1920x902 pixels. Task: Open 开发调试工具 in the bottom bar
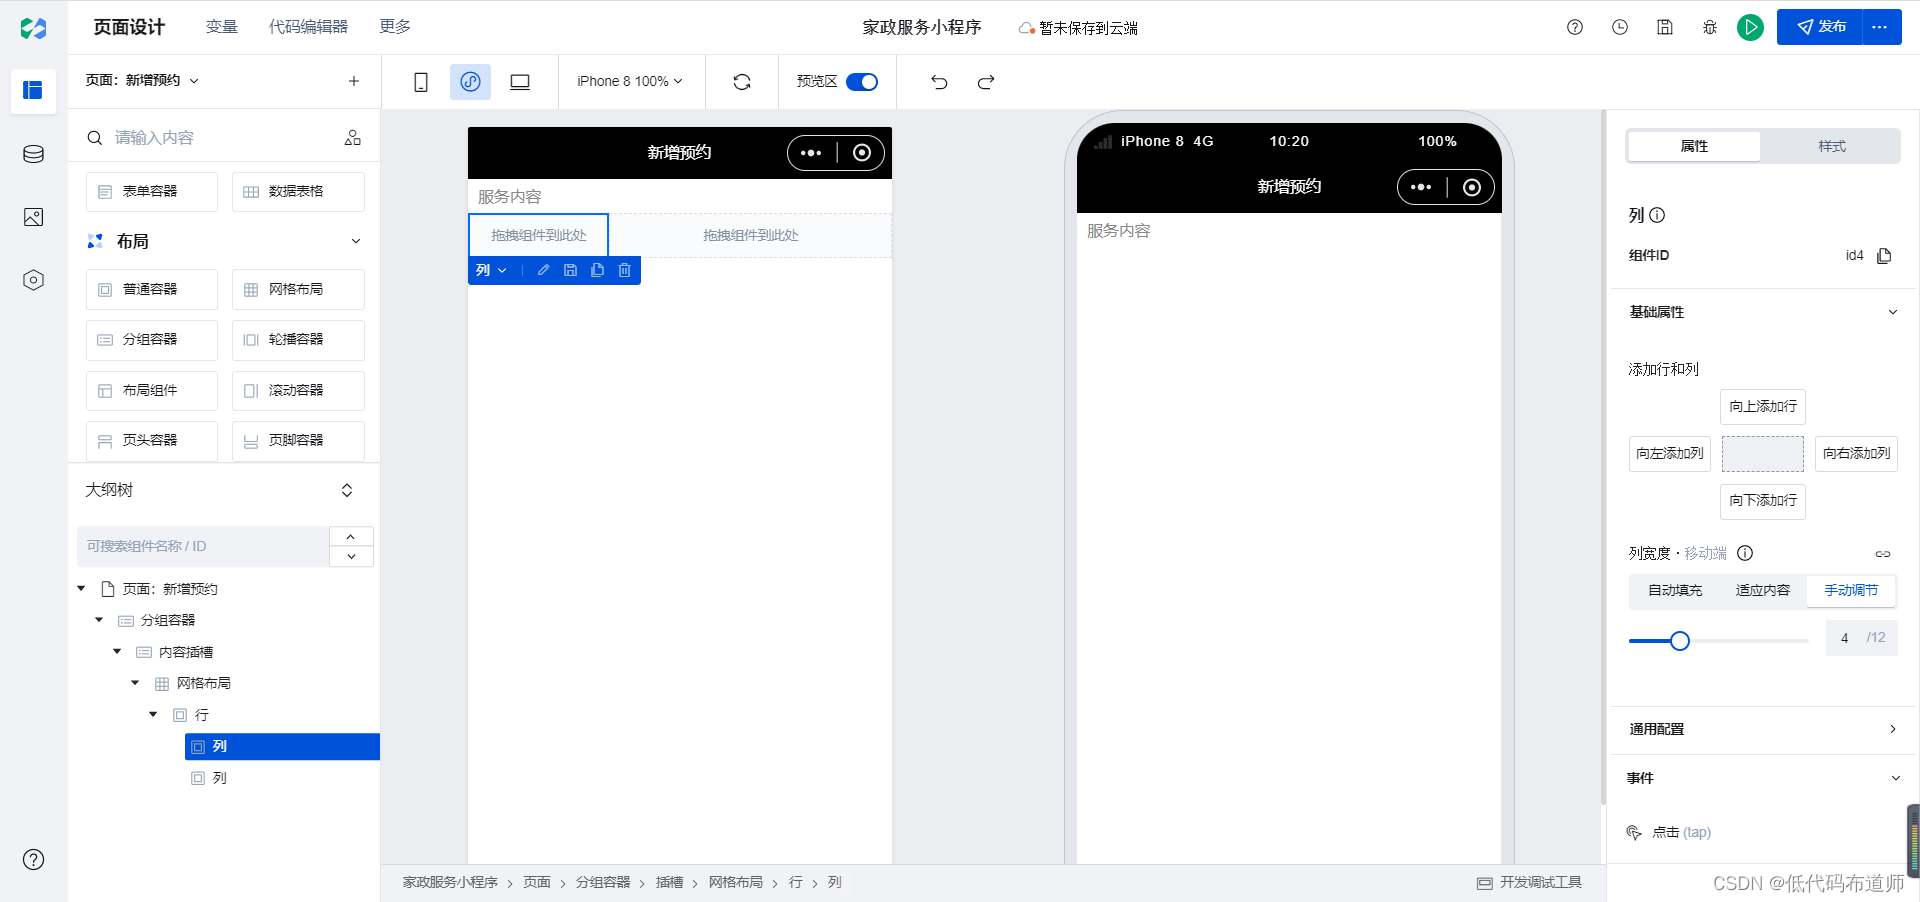click(x=1530, y=882)
